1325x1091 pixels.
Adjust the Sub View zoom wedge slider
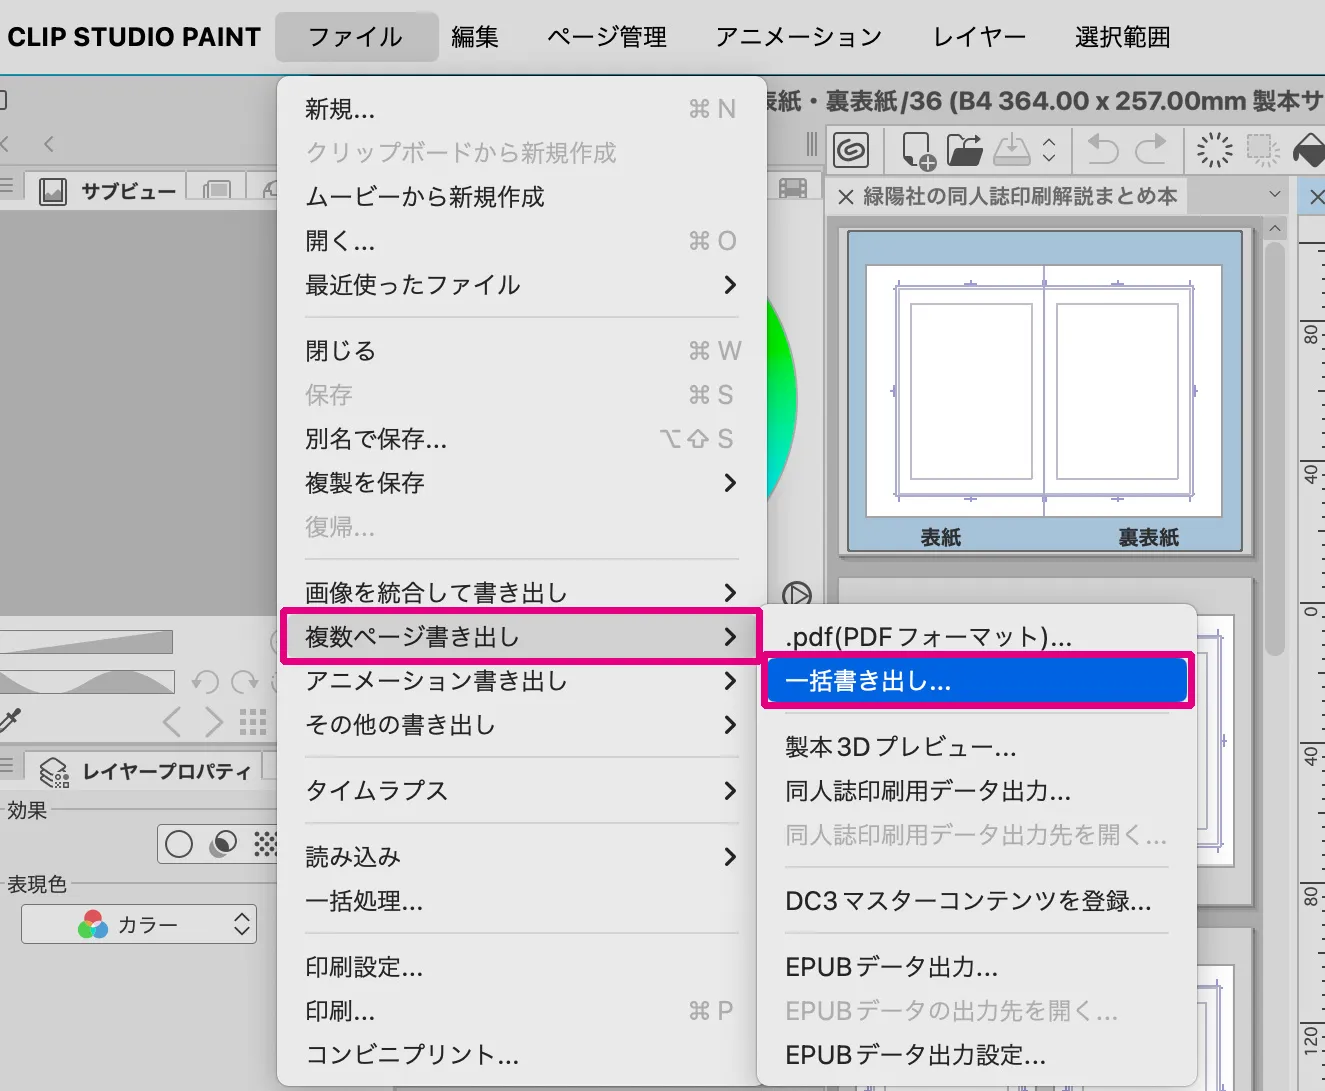87,641
